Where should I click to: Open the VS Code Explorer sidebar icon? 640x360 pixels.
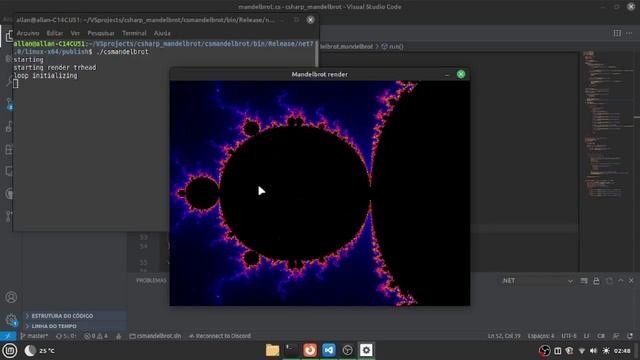(x=9, y=36)
